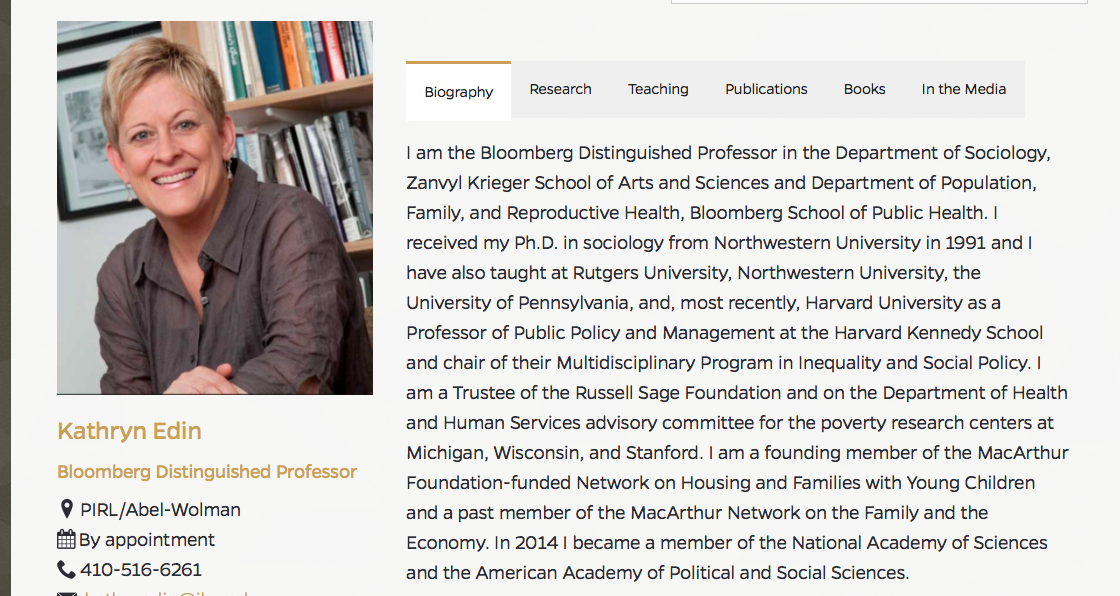Click Kathryn Edin's profile photo
The width and height of the screenshot is (1120, 596).
(215, 207)
